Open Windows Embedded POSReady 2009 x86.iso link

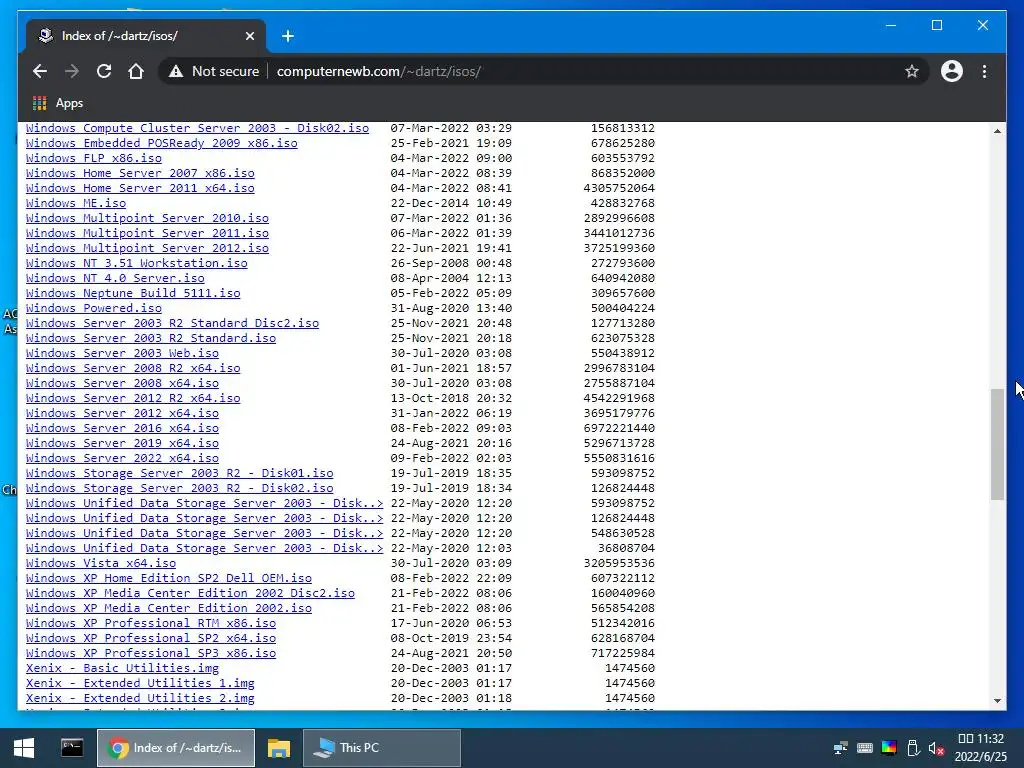point(161,143)
